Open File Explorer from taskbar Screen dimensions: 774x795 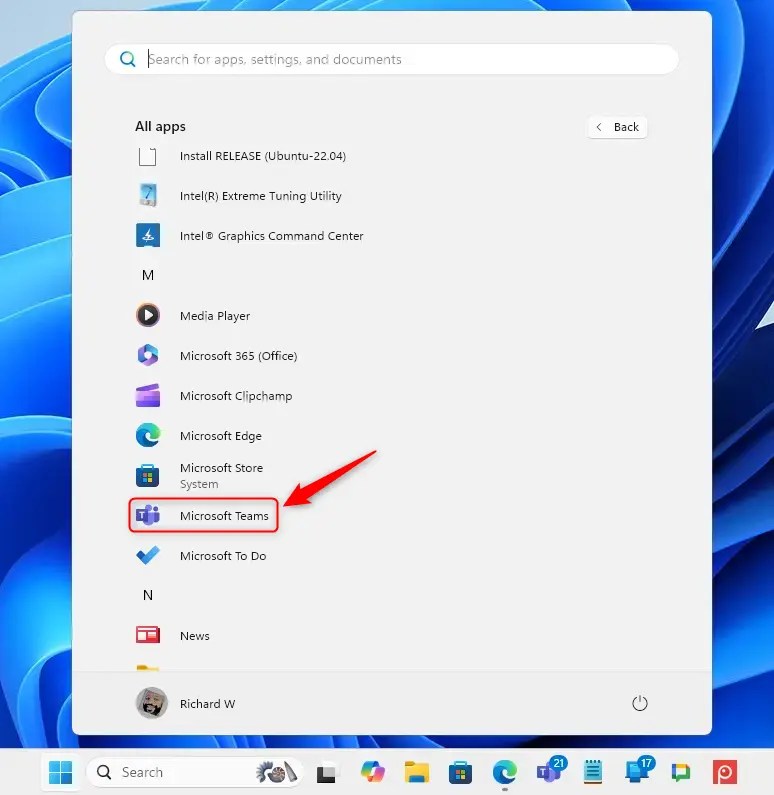[417, 772]
